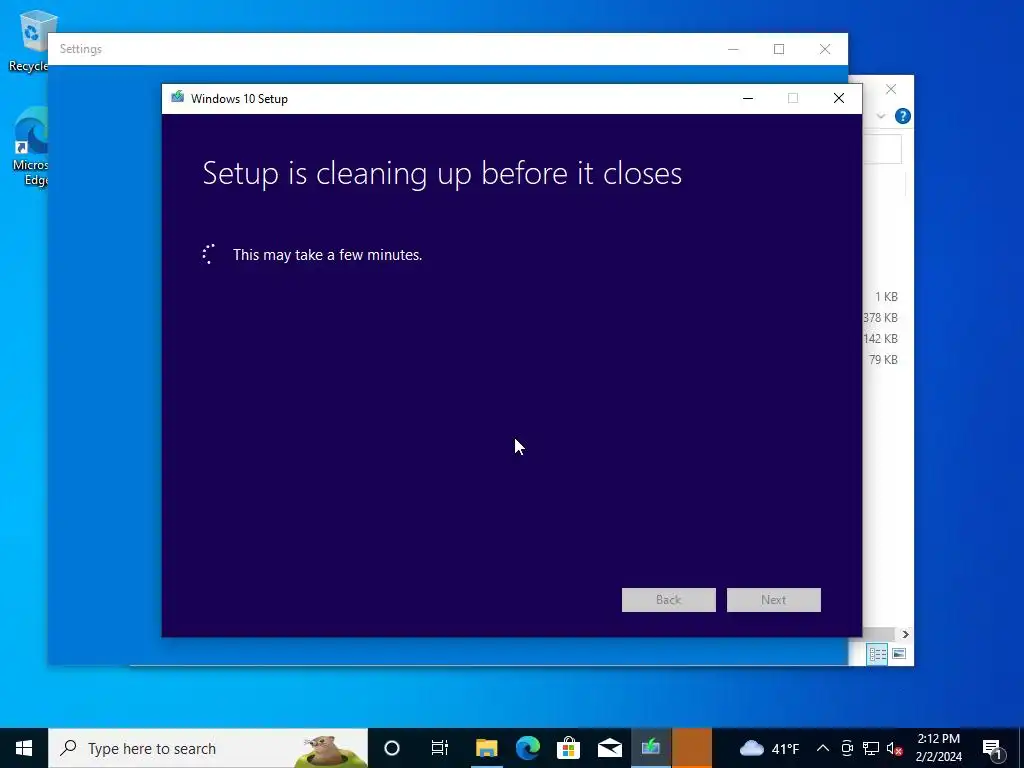Image resolution: width=1024 pixels, height=768 pixels.
Task: Open Cortana circle icon on taskbar
Action: point(391,748)
